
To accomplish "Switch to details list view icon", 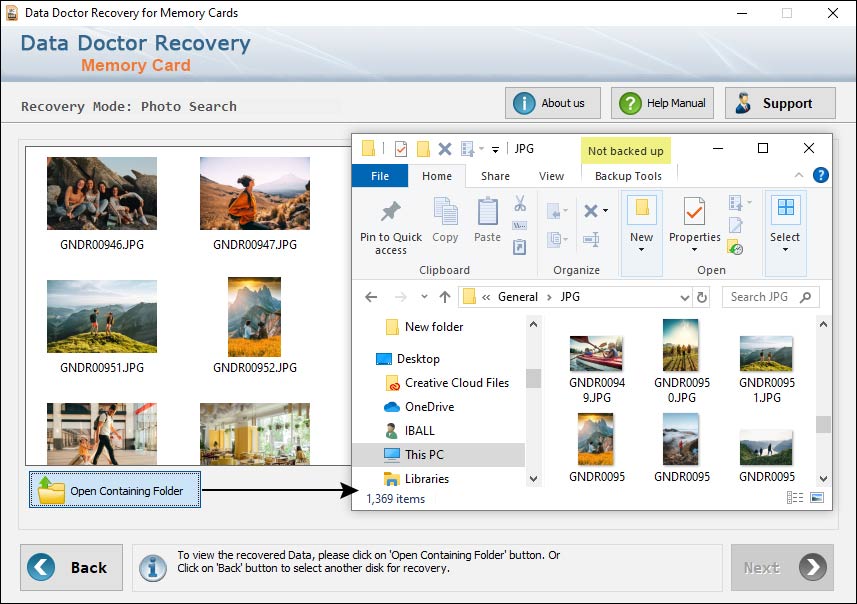I will click(x=795, y=497).
